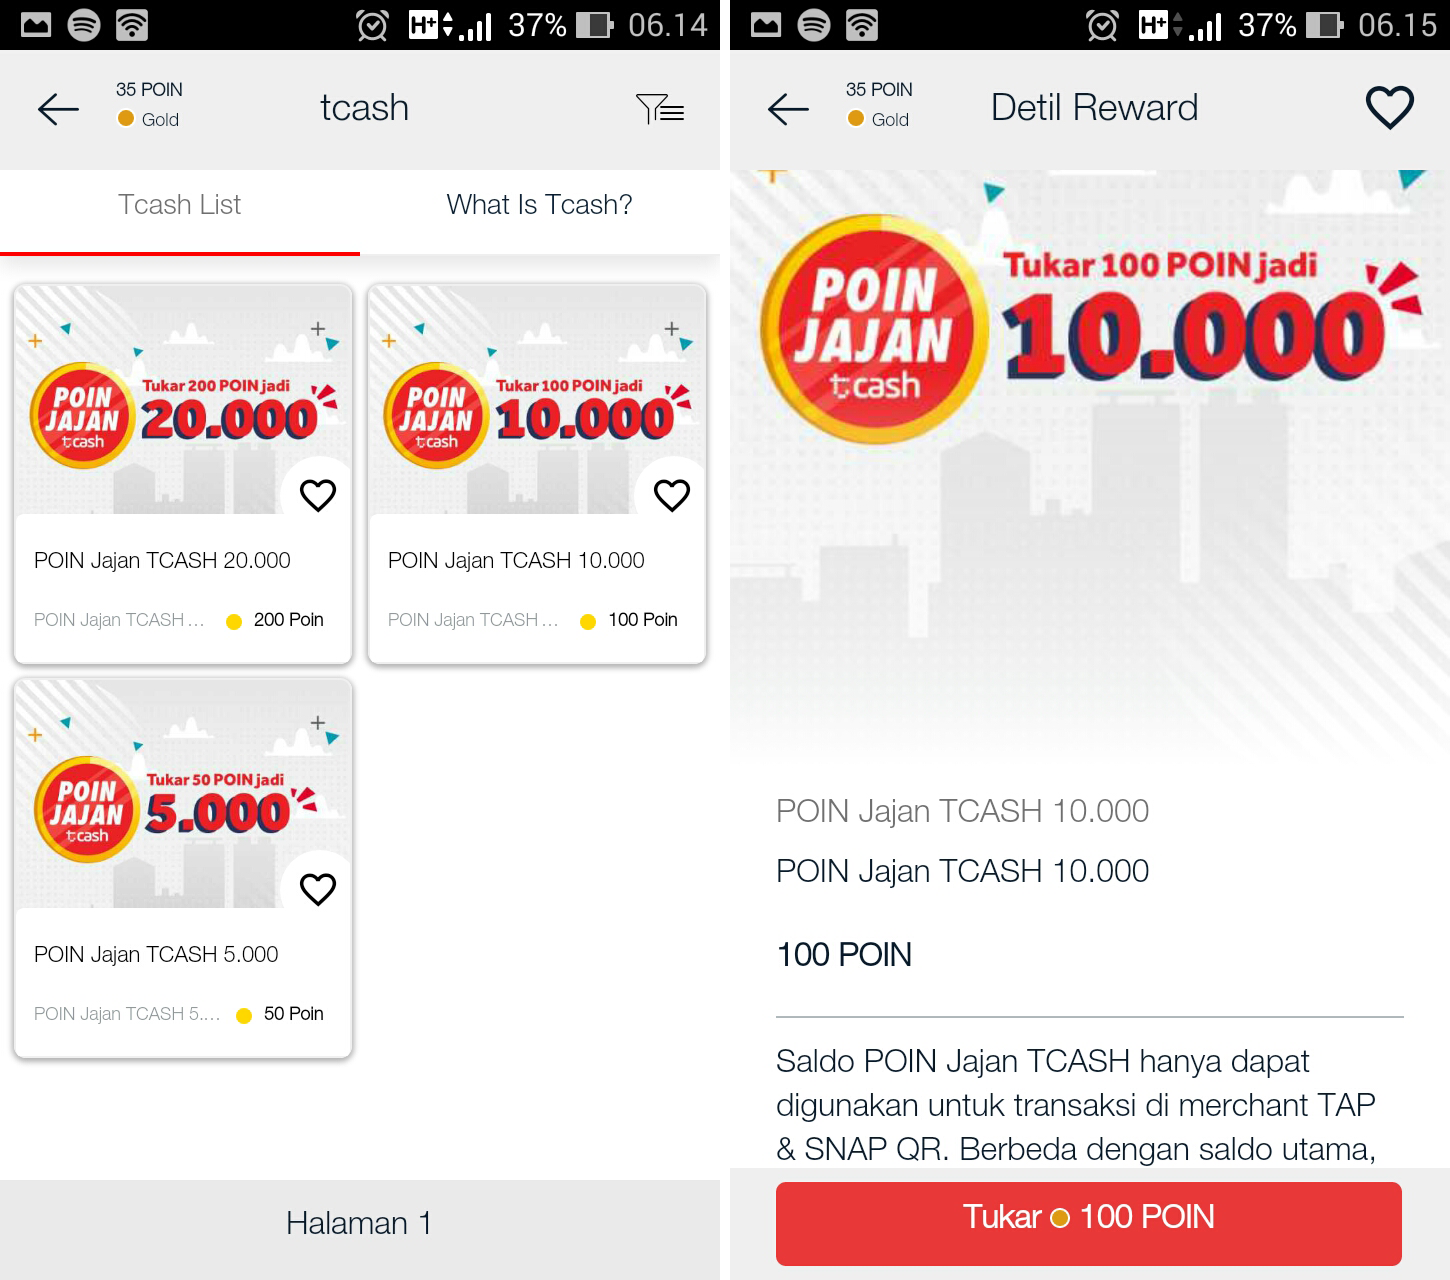Open the 10.000 reward banner in list
This screenshot has width=1450, height=1280.
pyautogui.click(x=537, y=400)
